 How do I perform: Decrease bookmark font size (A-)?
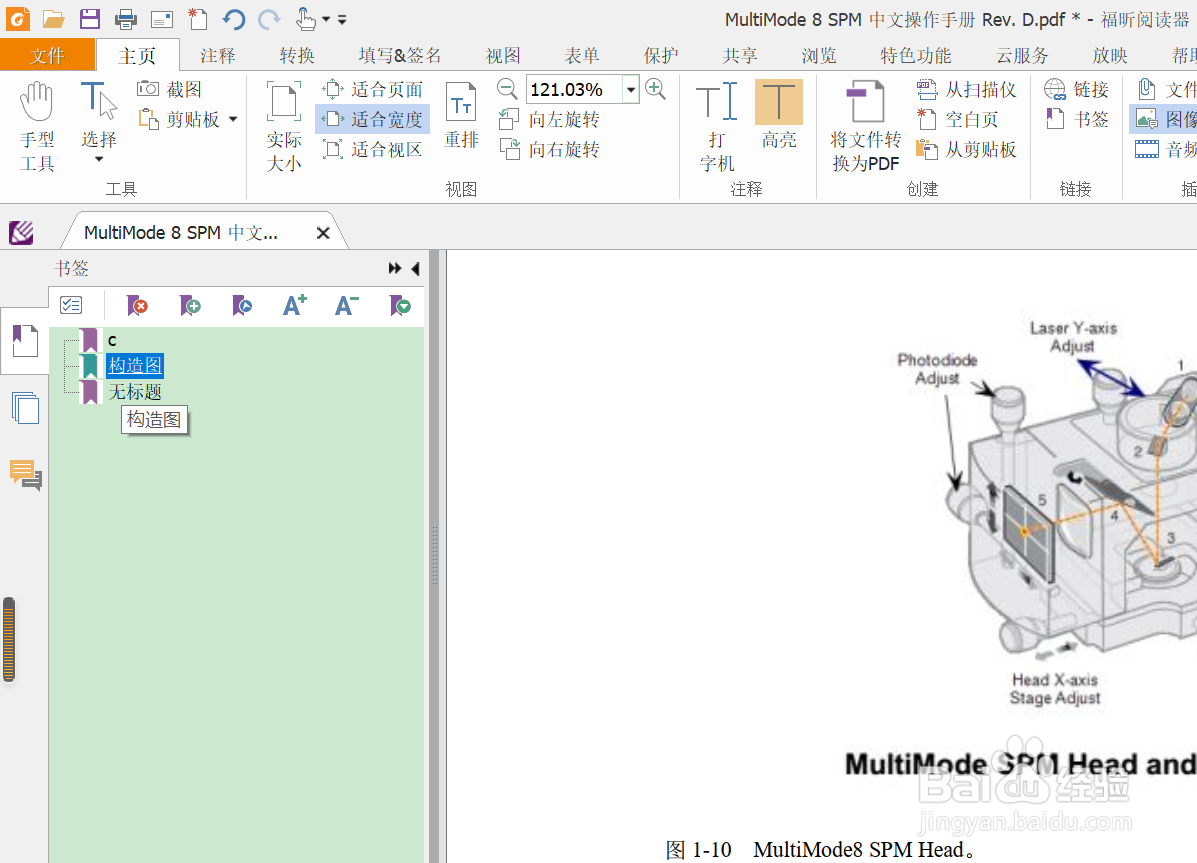(x=347, y=305)
